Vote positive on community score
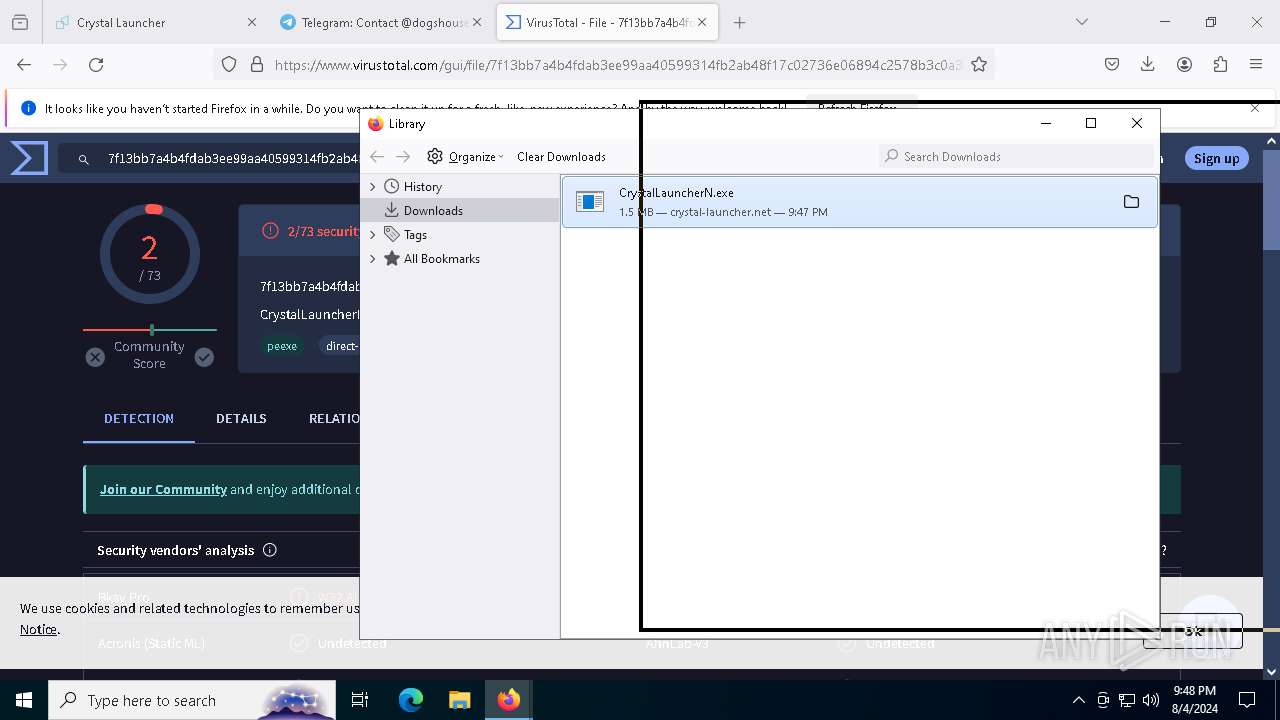 [204, 357]
